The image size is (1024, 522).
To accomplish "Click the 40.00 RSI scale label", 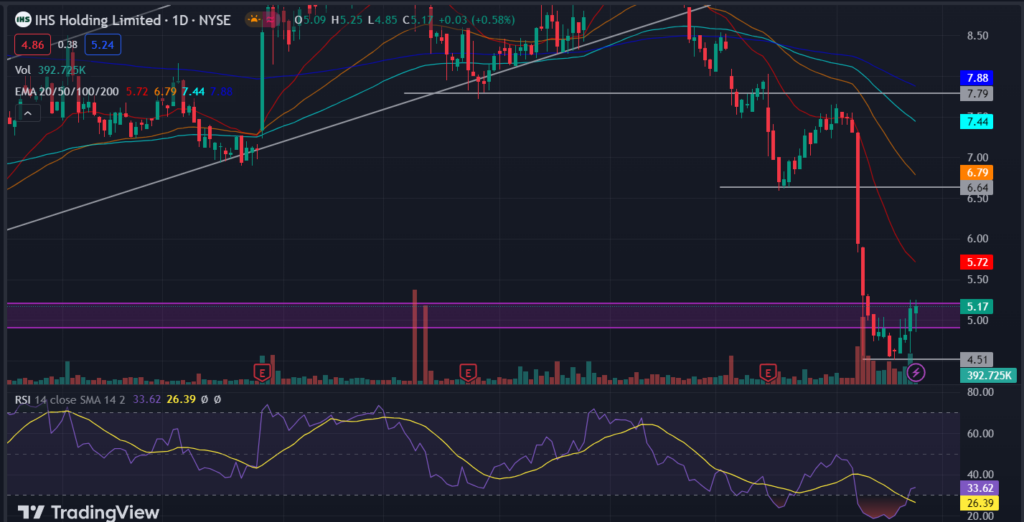I will click(x=980, y=474).
